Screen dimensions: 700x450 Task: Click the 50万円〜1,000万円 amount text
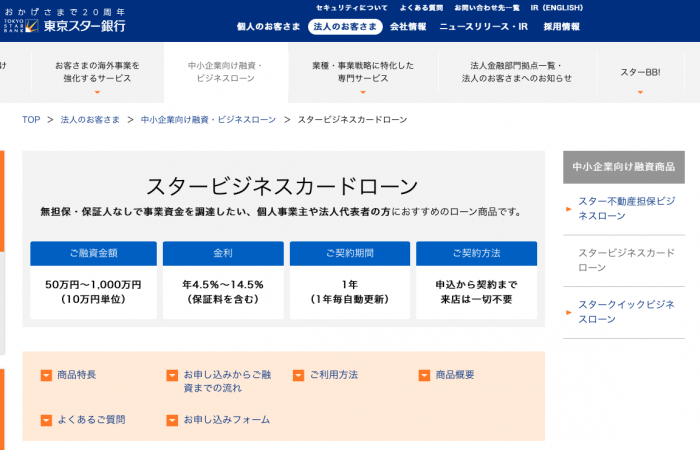point(93,285)
